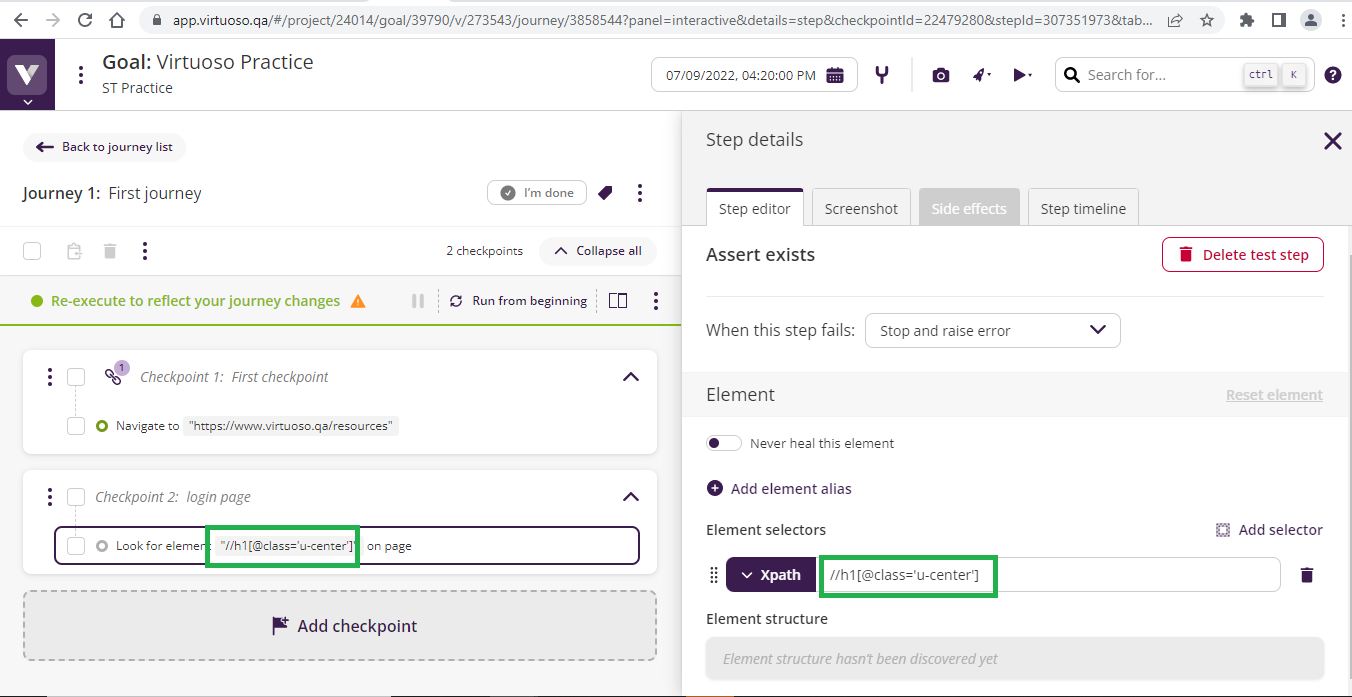Switch to the Step timeline tab
1352x697 pixels.
click(x=1082, y=209)
